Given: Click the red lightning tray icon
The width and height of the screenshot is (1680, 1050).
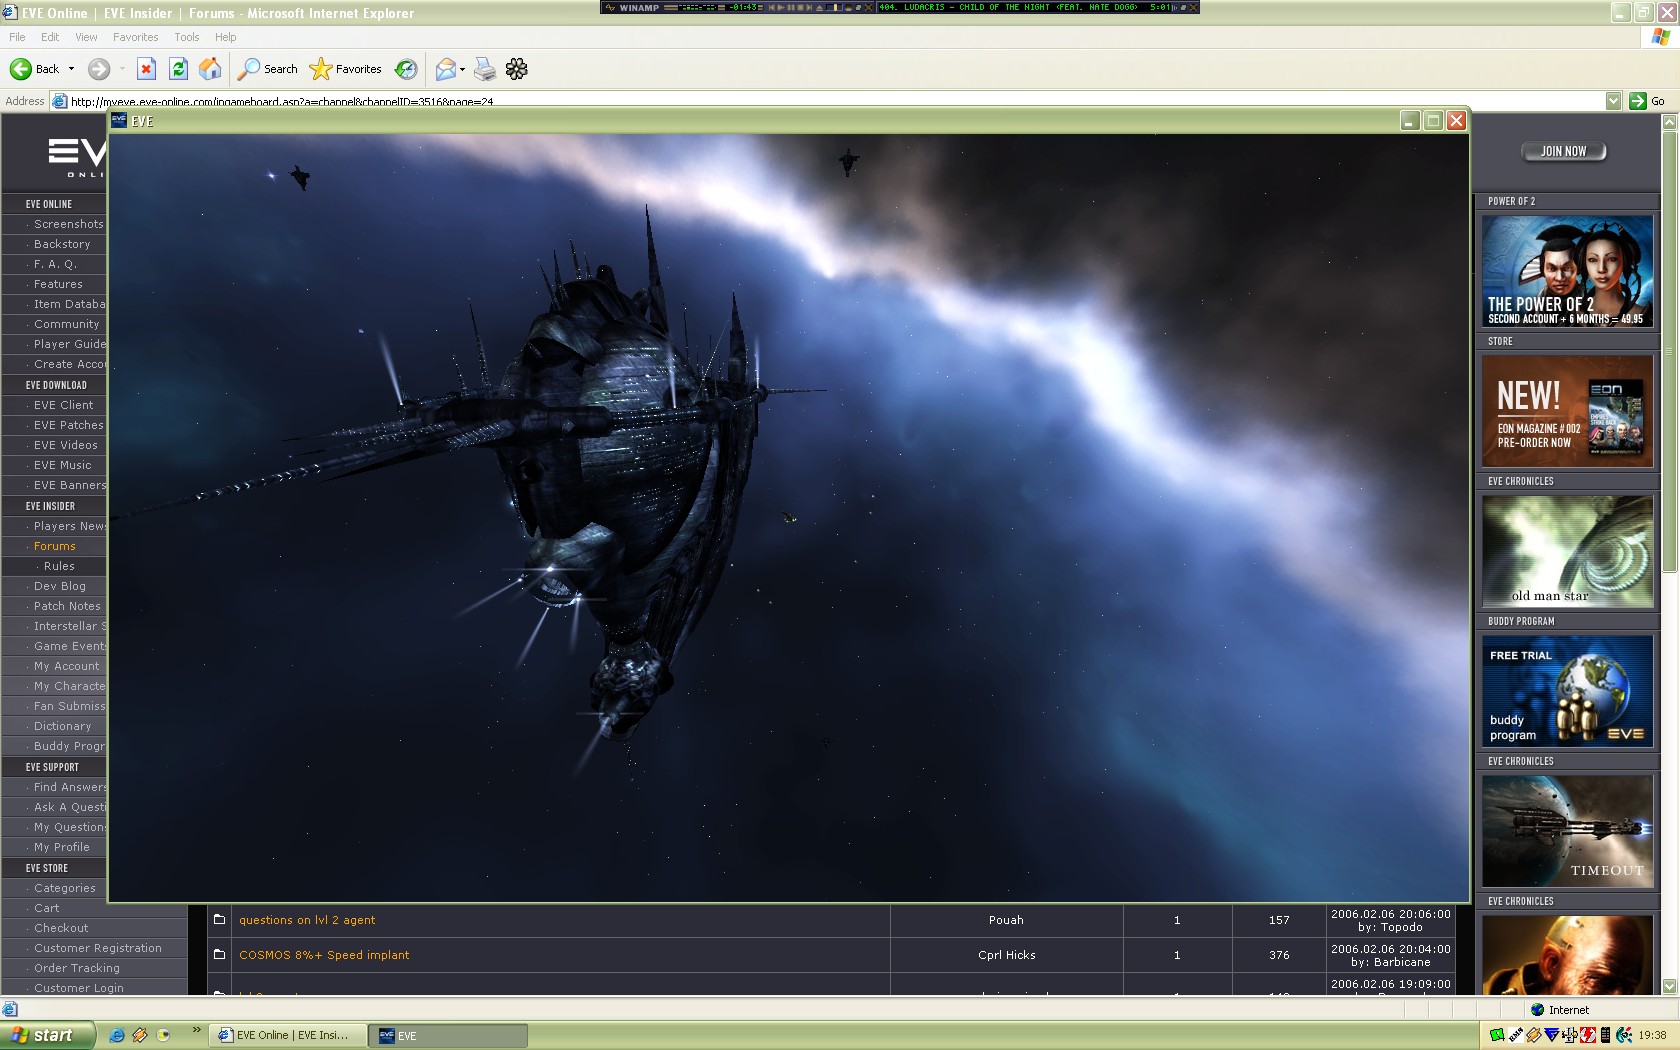Looking at the screenshot, I should click(x=1588, y=1035).
